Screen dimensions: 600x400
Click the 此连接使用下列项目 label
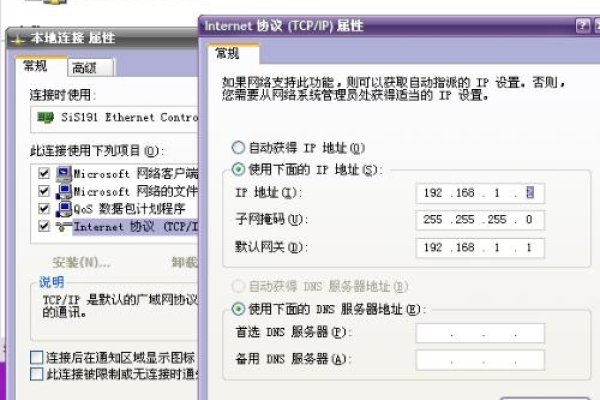point(97,151)
